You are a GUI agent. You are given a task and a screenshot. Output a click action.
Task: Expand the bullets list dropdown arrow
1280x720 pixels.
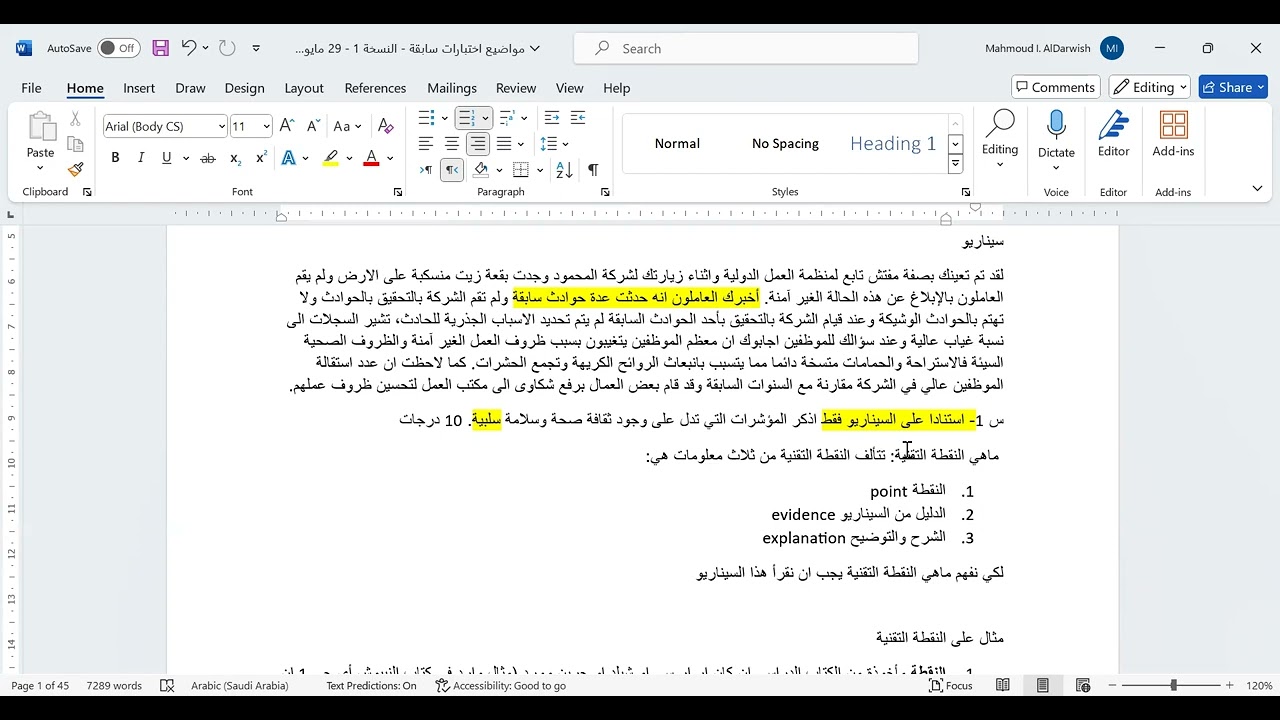pyautogui.click(x=444, y=118)
